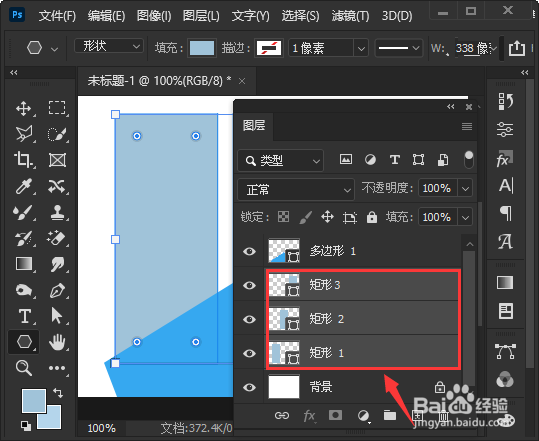Toggle the layer filter on/off switch
Viewport: 539px width, 441px height.
tap(469, 159)
